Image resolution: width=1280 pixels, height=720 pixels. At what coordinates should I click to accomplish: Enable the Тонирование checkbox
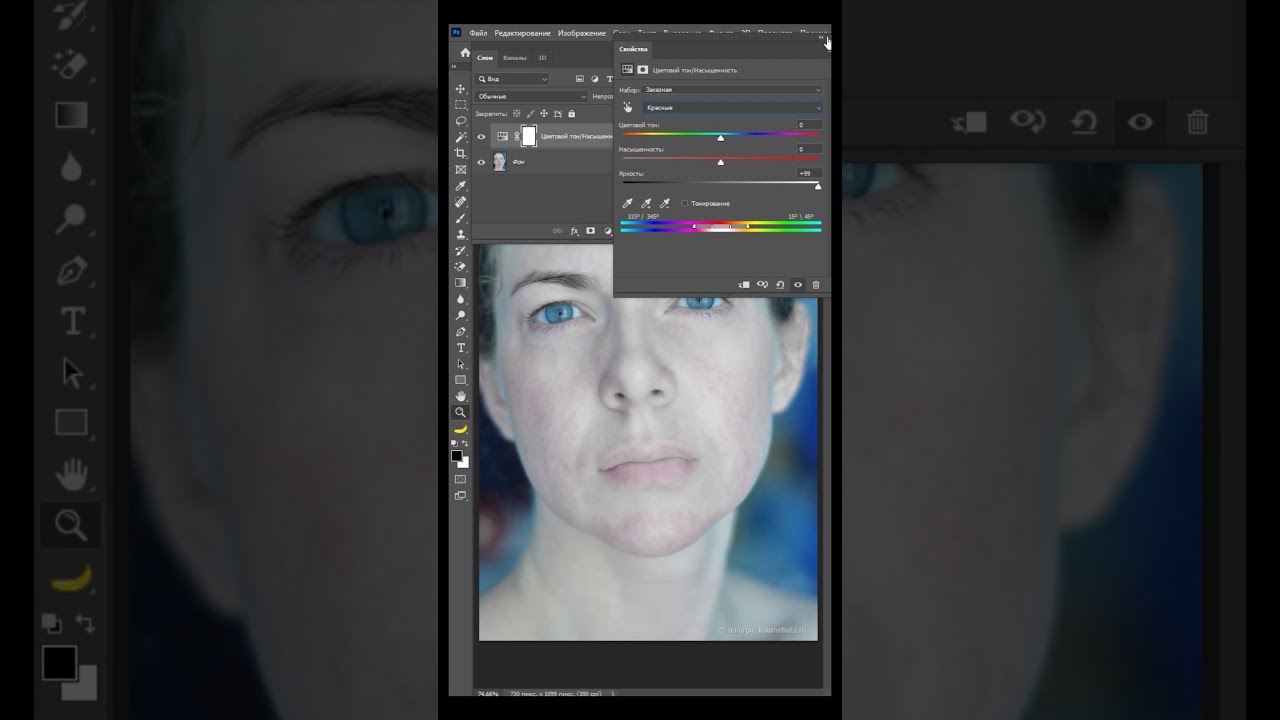pyautogui.click(x=684, y=203)
